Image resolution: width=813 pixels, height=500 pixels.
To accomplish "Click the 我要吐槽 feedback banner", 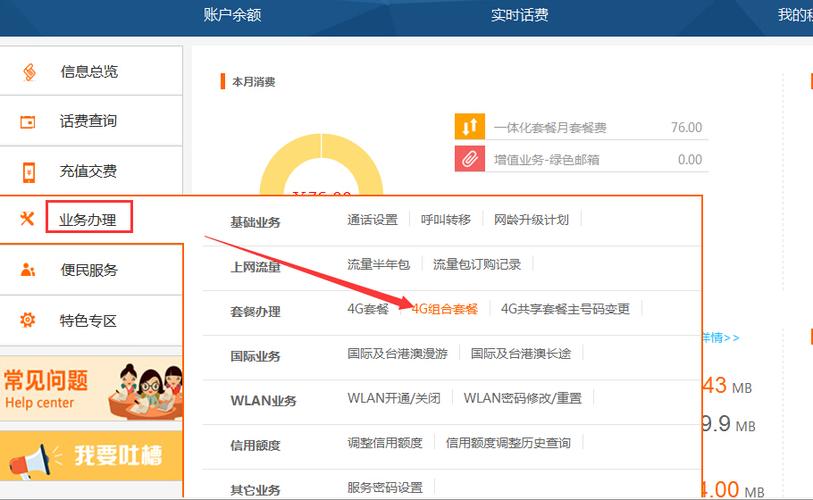I will (x=91, y=456).
